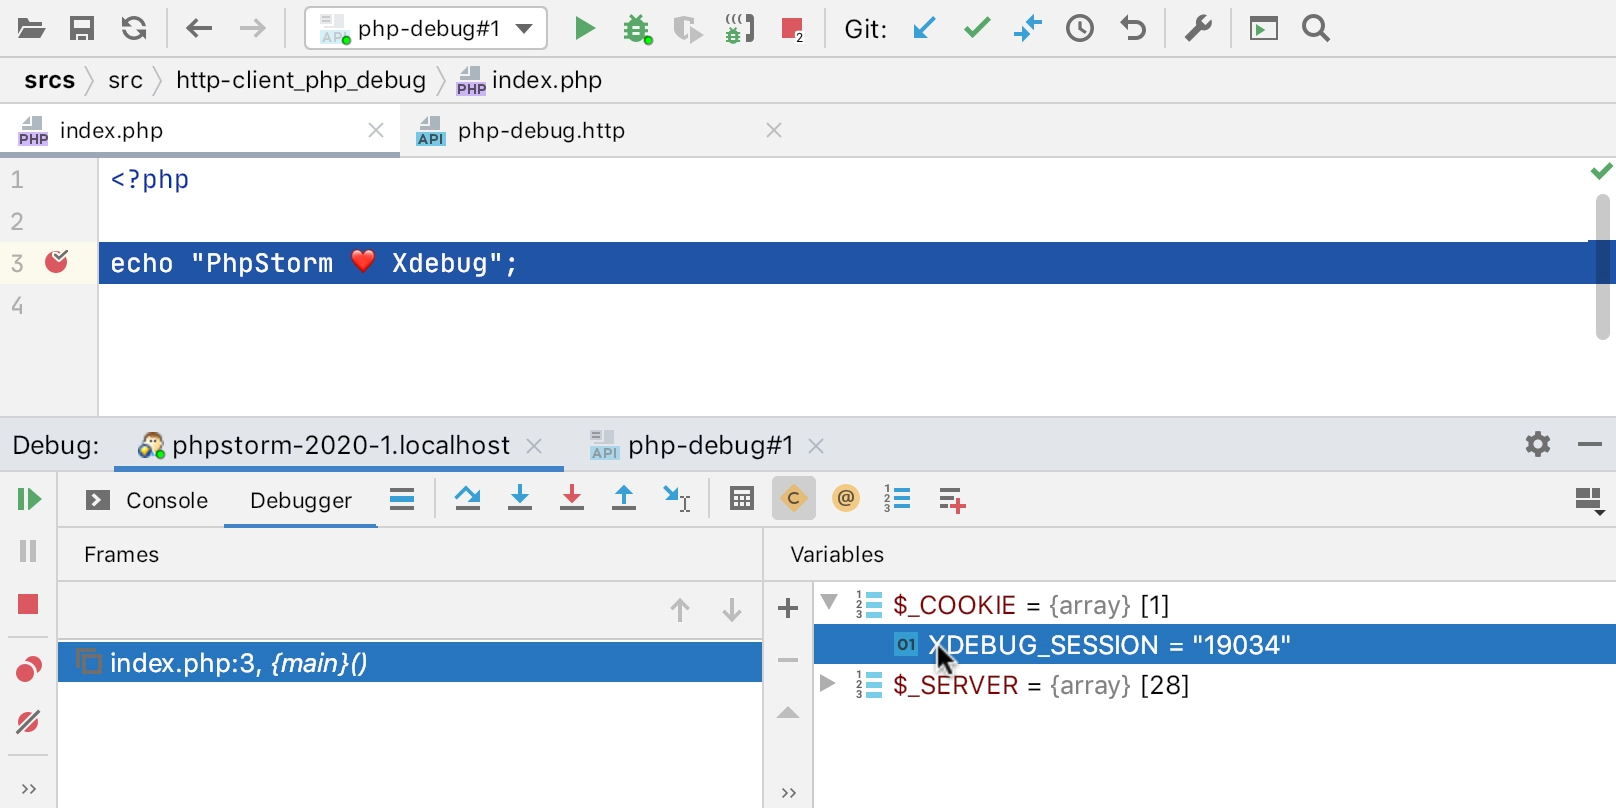Close the phpstorm-2020-1.localhost debug tab
1616x808 pixels.
(x=535, y=446)
